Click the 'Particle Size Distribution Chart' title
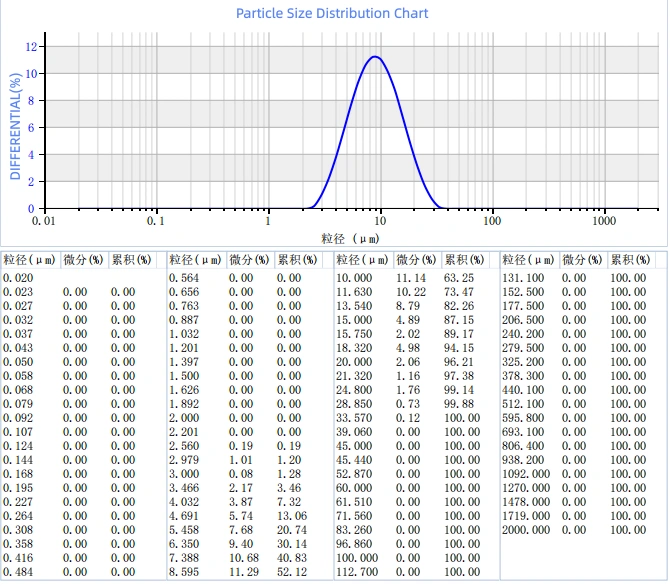This screenshot has height=586, width=670. tap(332, 13)
